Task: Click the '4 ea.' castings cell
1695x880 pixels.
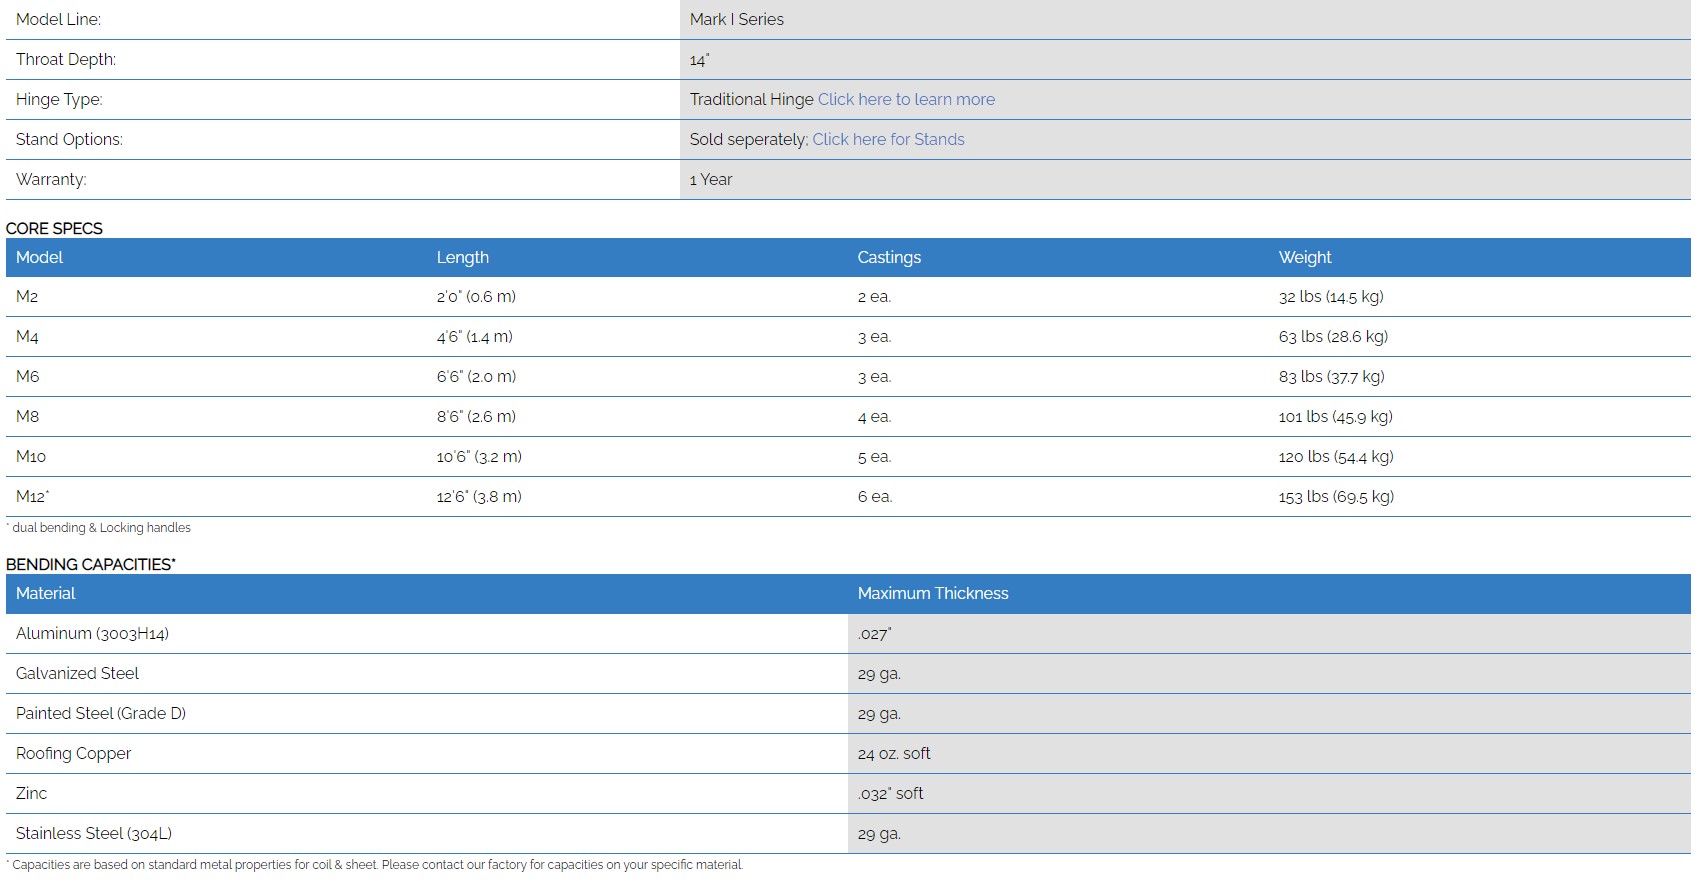Action: point(874,416)
